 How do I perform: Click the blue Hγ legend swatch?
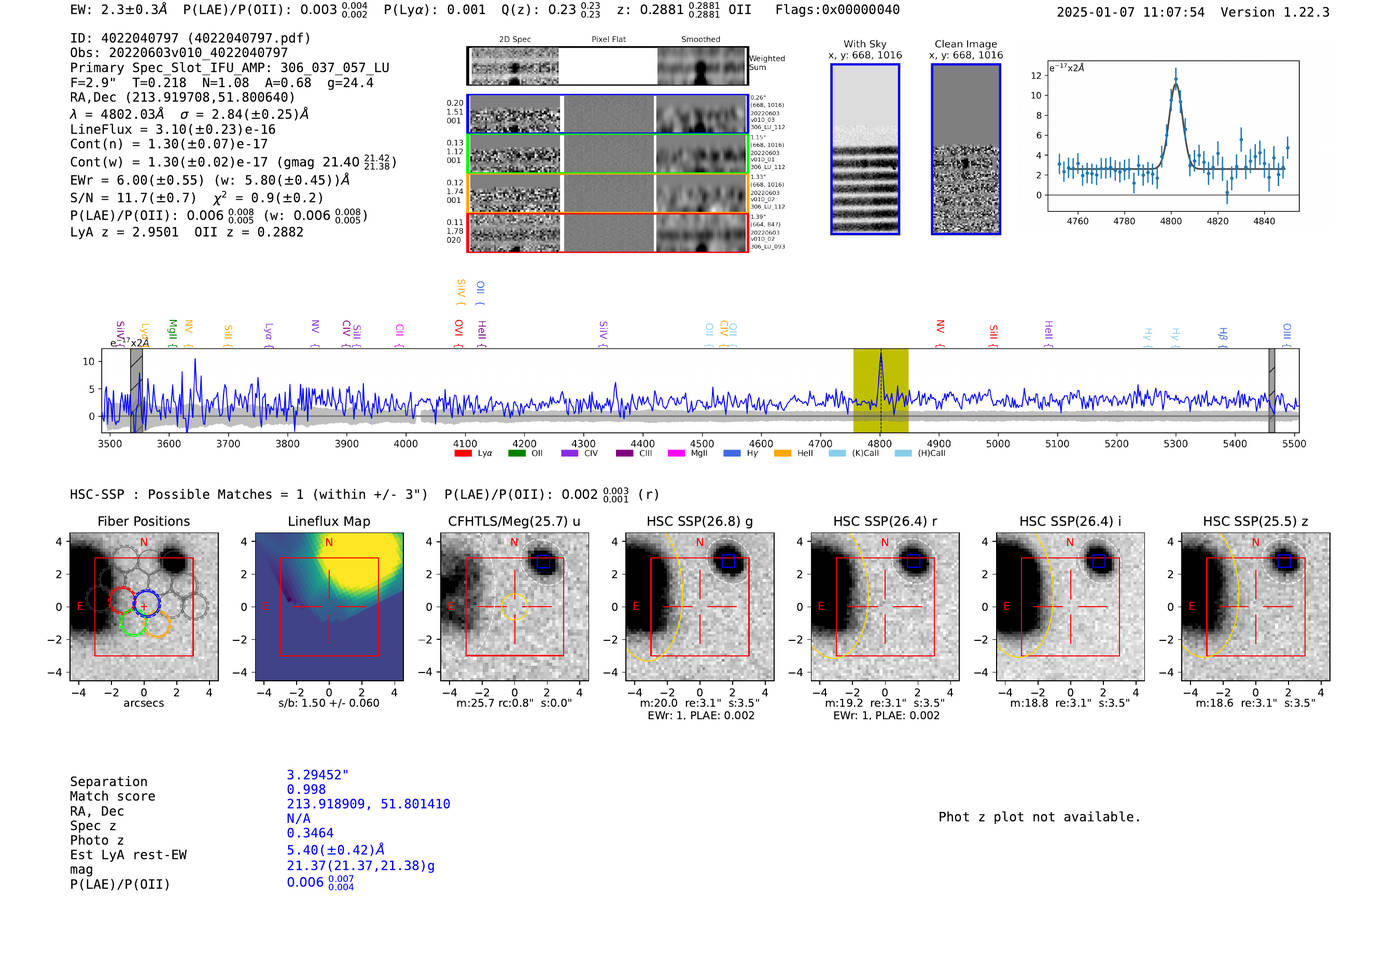[732, 453]
